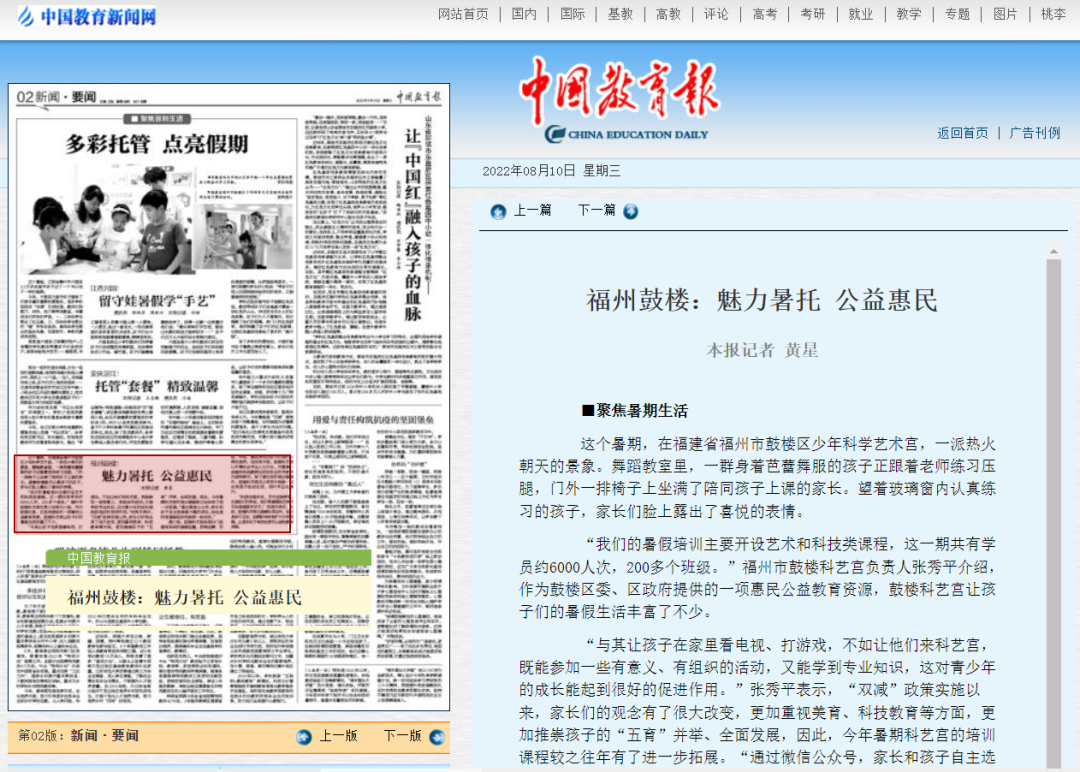1080x772 pixels.
Task: Open the 国内 news section
Action: click(524, 14)
